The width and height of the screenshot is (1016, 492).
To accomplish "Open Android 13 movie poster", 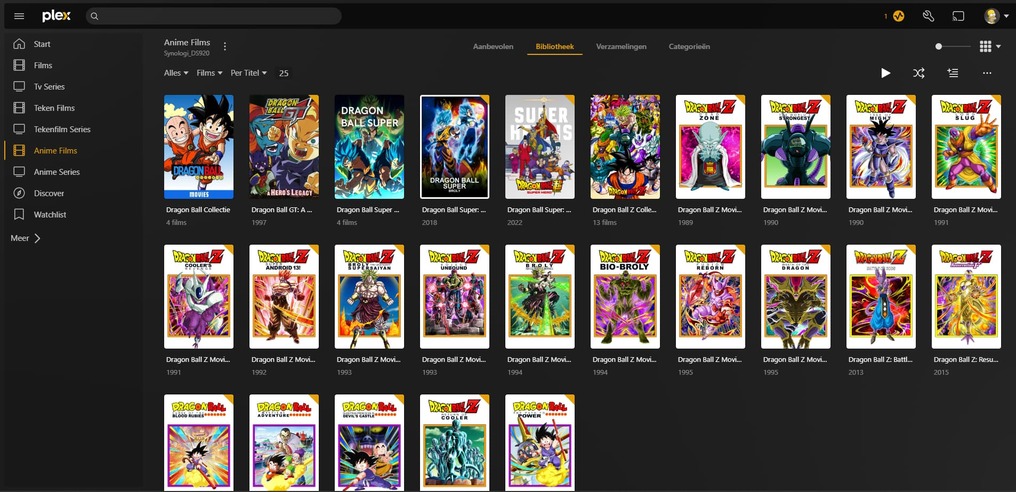I will 284,297.
